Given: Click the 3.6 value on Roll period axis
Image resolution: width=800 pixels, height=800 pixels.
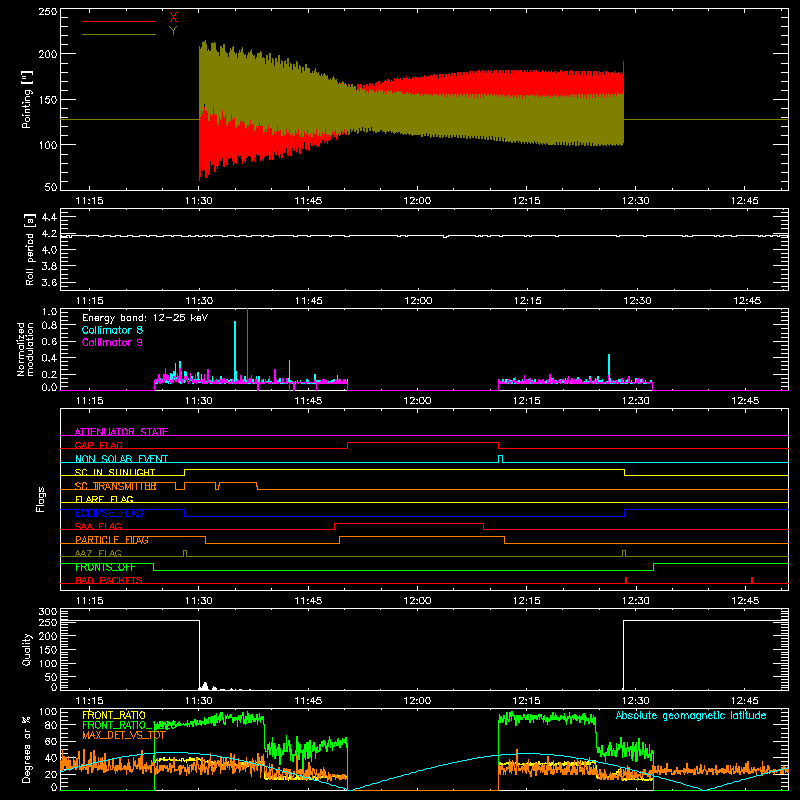Looking at the screenshot, I should pos(49,283).
